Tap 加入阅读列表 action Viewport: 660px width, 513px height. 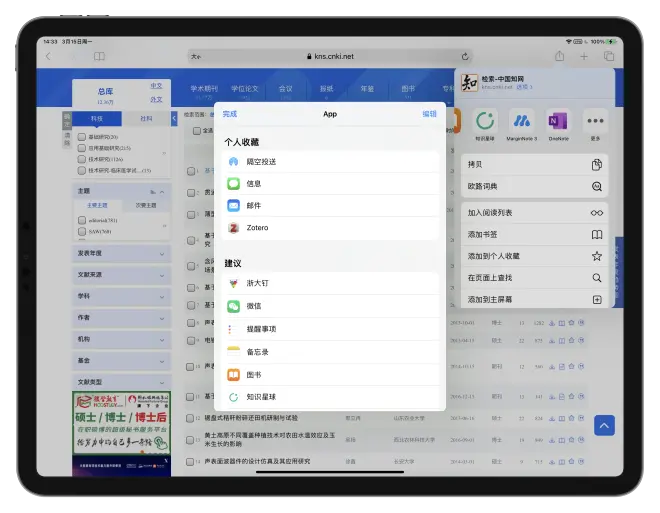tap(534, 213)
